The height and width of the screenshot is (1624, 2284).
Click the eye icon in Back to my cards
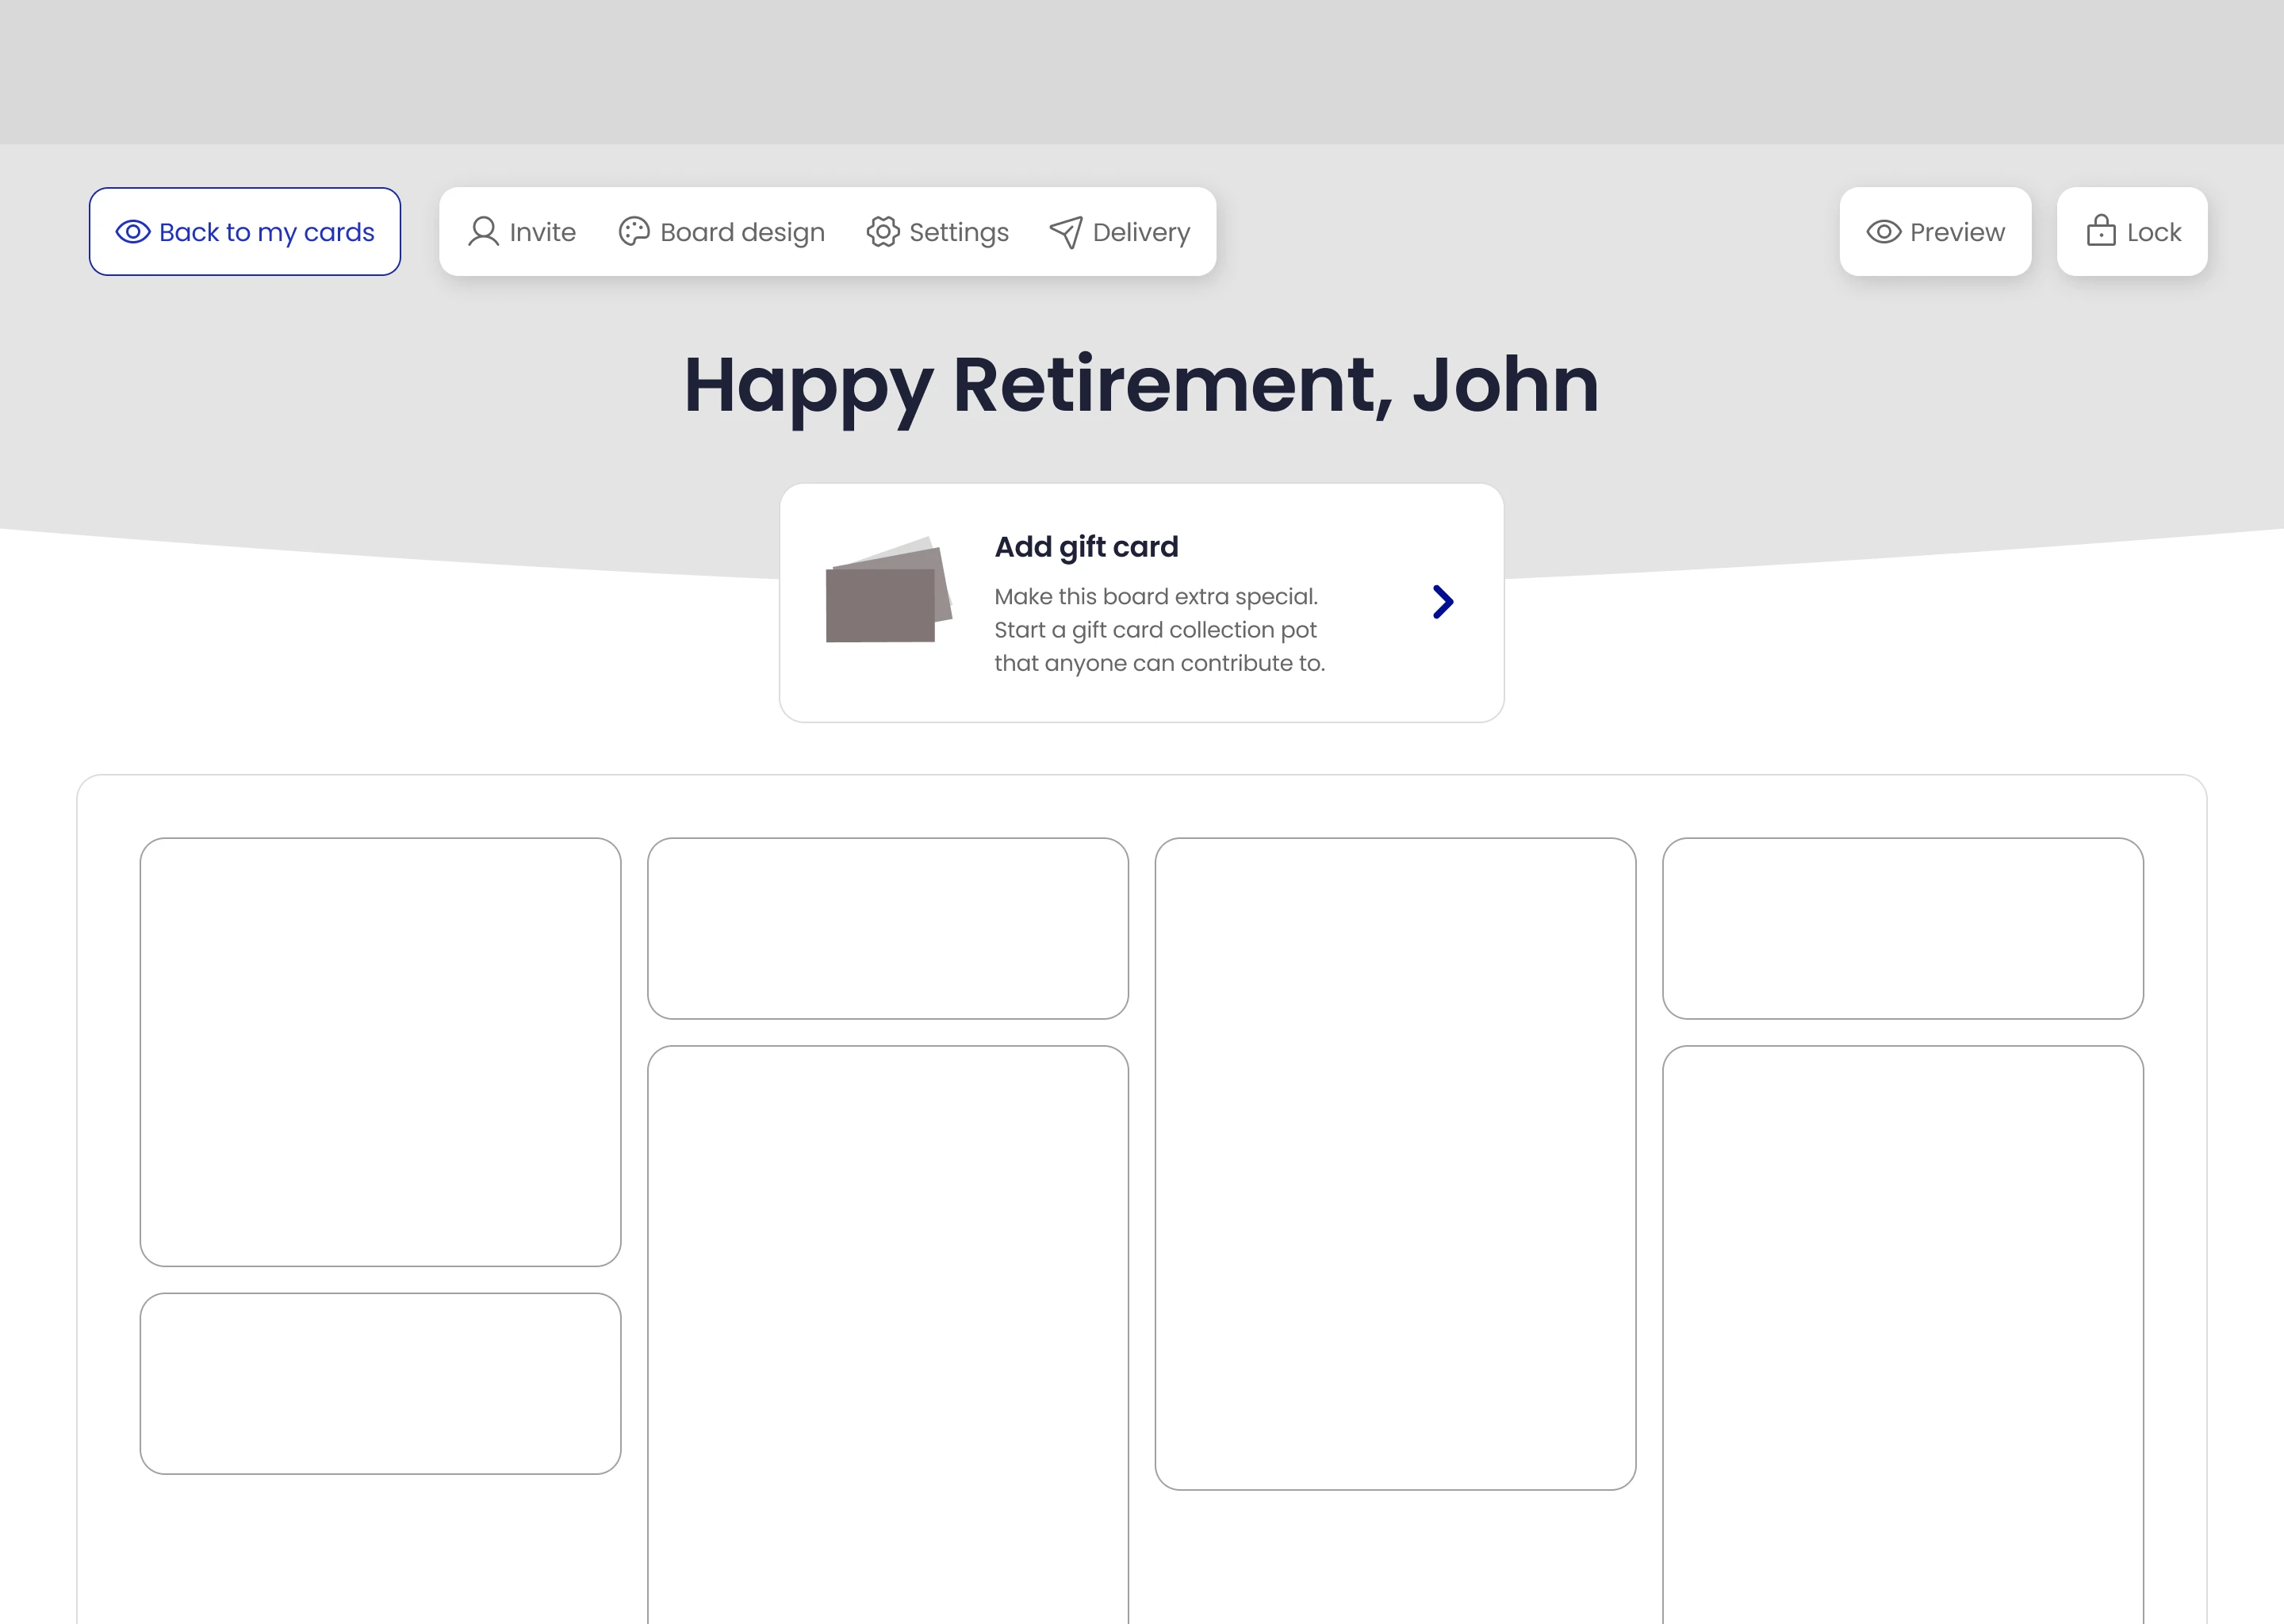133,232
